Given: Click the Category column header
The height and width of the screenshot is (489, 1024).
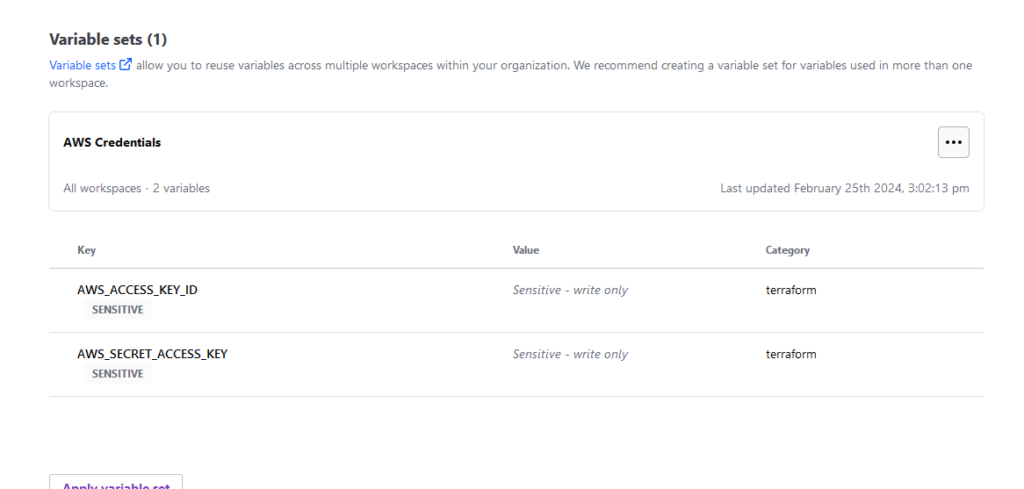Looking at the screenshot, I should [788, 250].
